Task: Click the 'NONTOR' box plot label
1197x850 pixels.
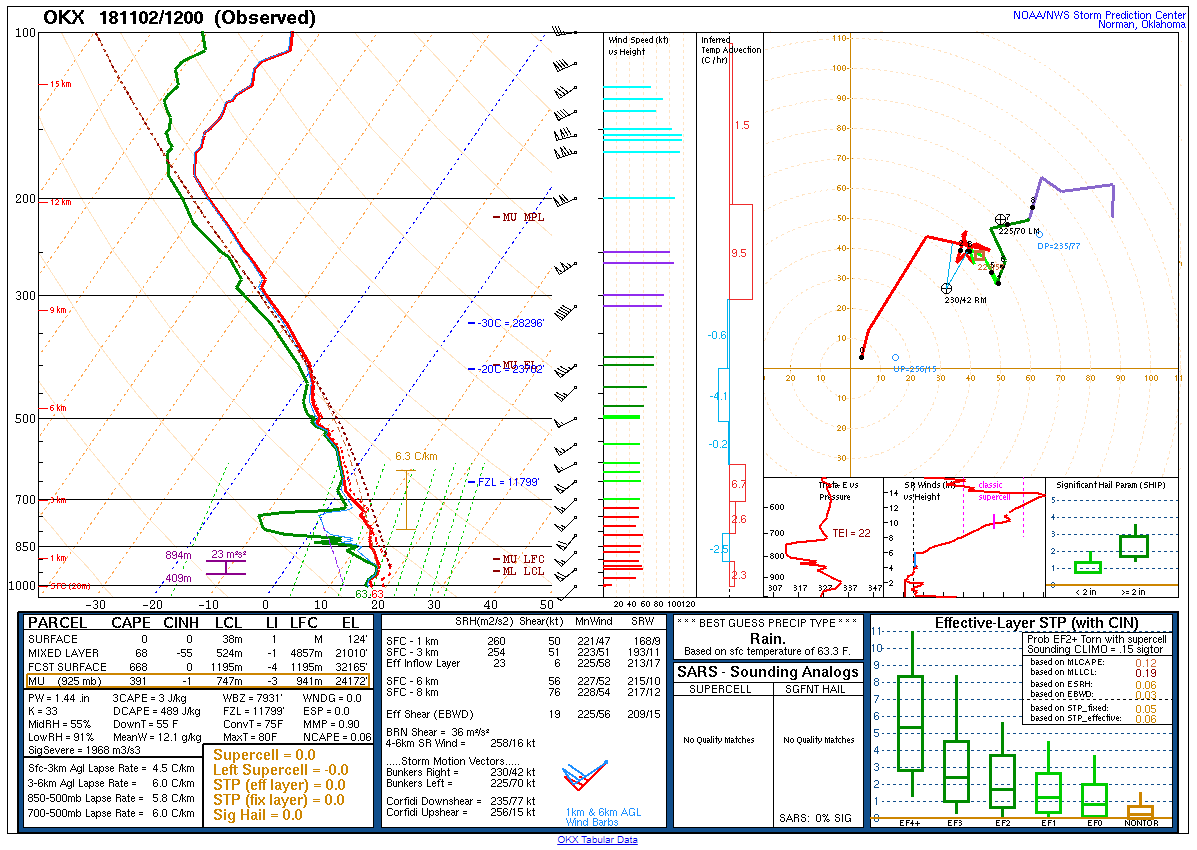Action: [1141, 823]
